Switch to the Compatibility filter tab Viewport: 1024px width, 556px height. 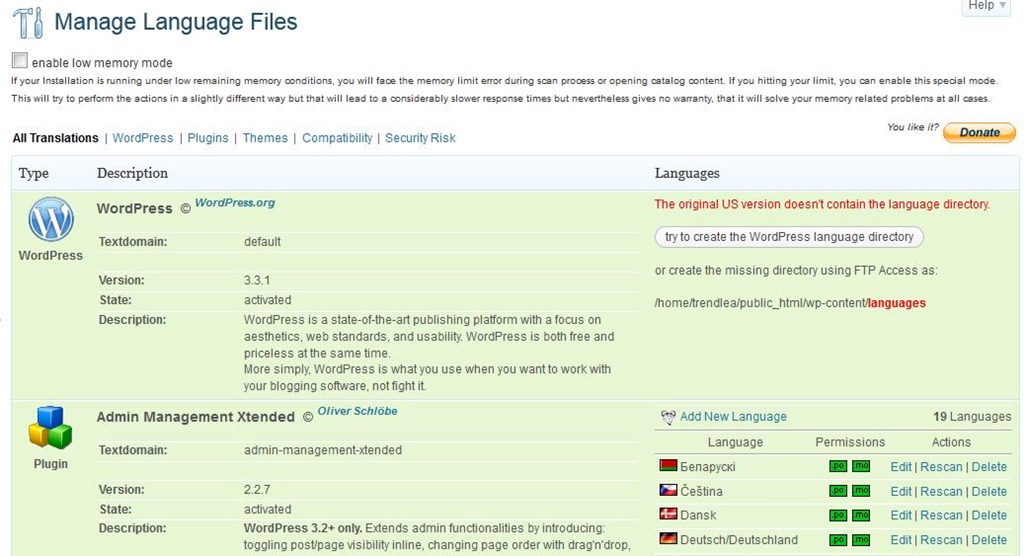337,138
